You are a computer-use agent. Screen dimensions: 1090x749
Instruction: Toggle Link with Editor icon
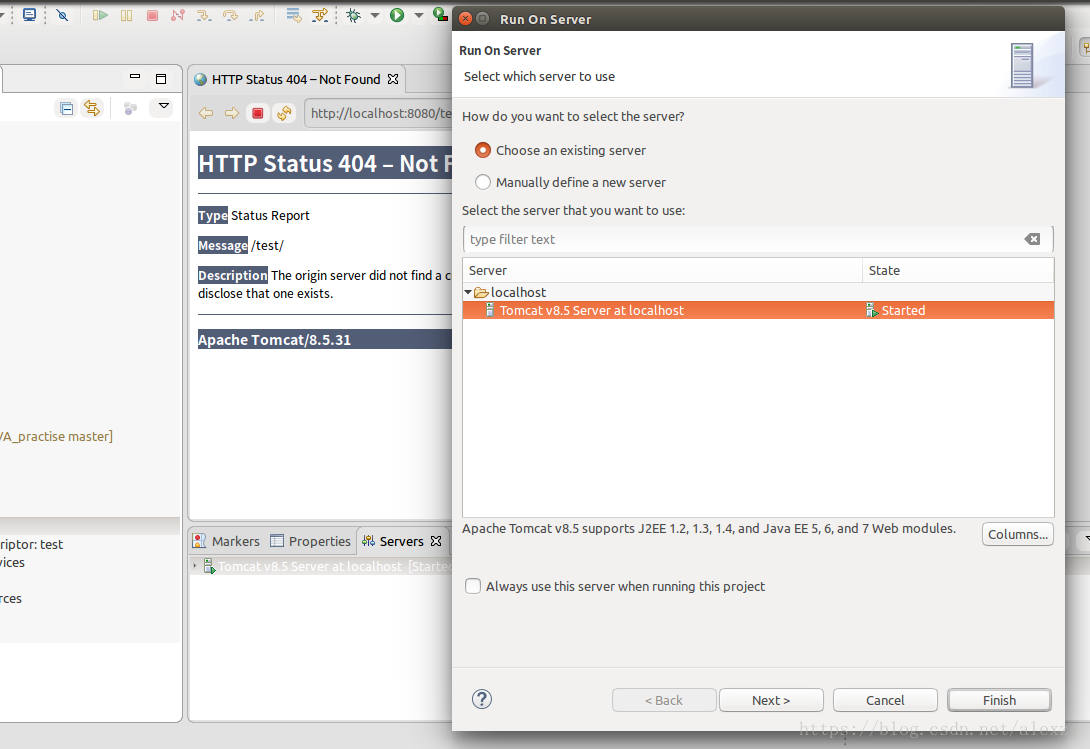coord(92,108)
